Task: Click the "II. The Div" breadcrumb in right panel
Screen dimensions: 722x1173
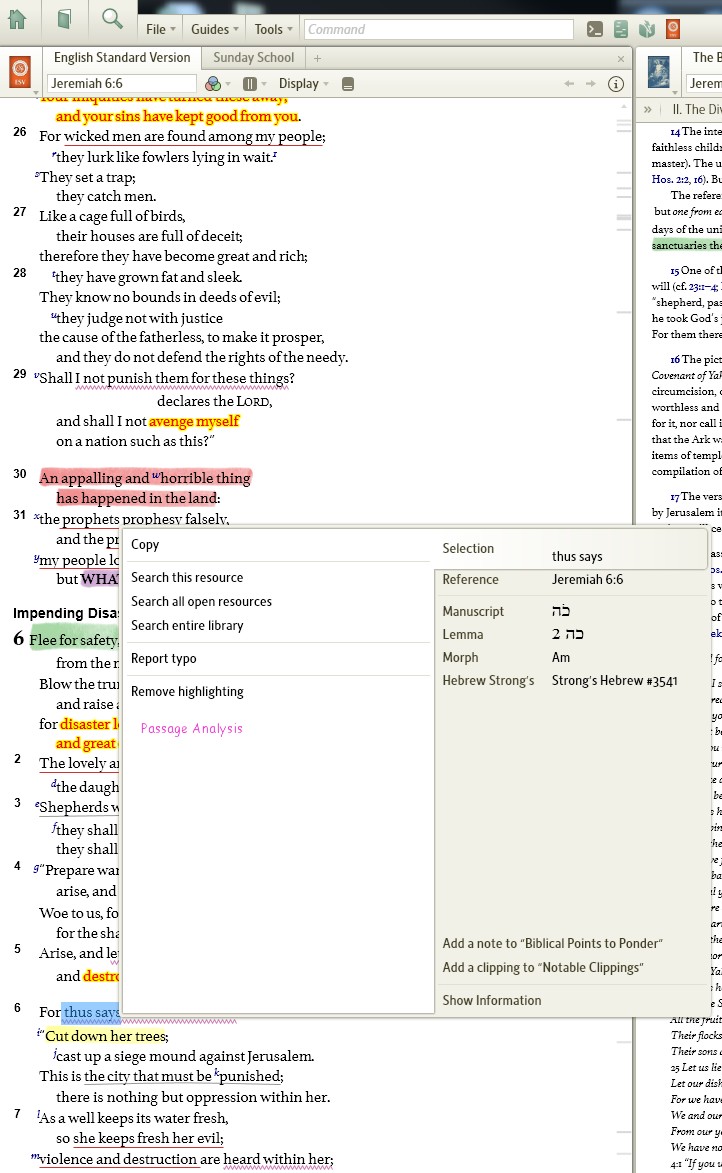Action: 697,110
